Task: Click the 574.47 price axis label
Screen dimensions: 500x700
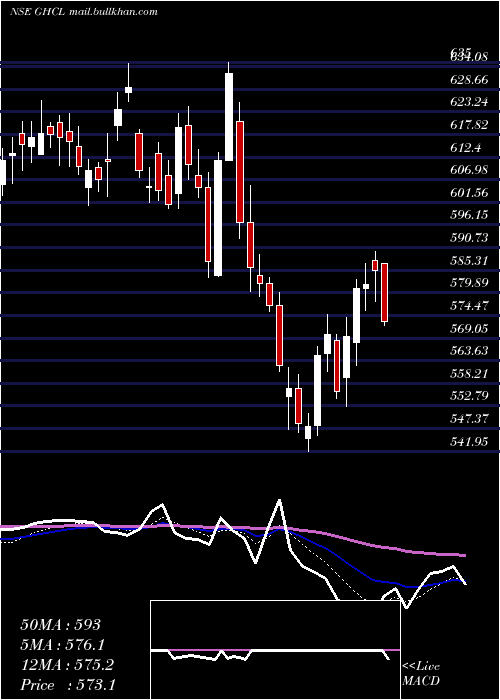Action: pyautogui.click(x=469, y=306)
